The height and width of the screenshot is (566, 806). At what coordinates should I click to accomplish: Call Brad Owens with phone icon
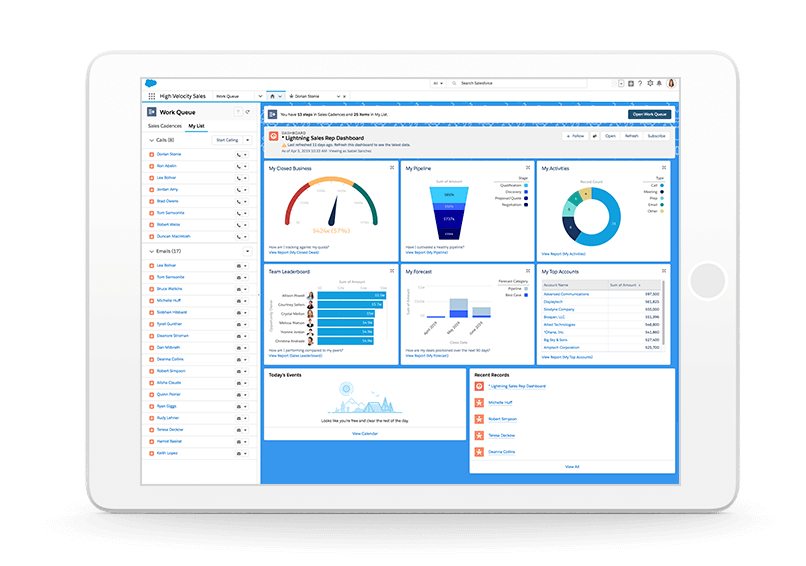pos(239,202)
